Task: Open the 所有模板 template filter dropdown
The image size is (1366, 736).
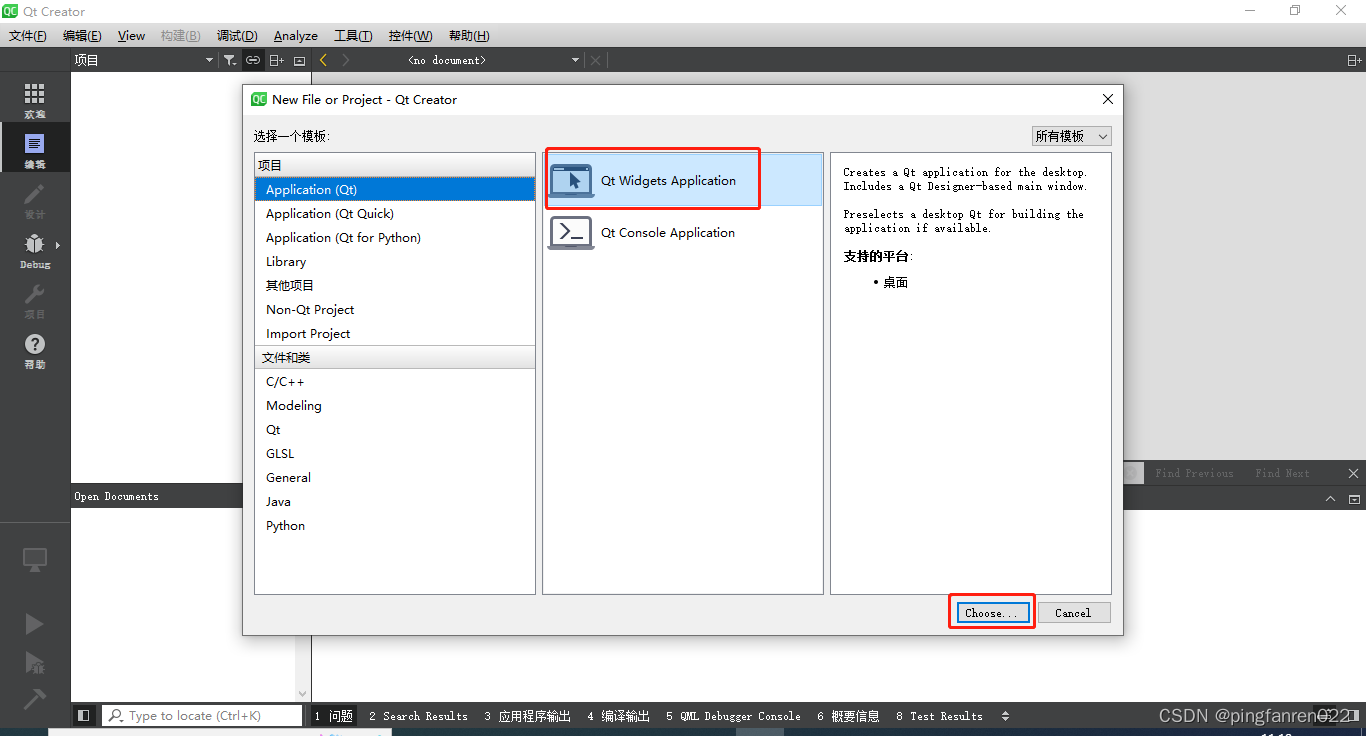Action: pos(1071,136)
